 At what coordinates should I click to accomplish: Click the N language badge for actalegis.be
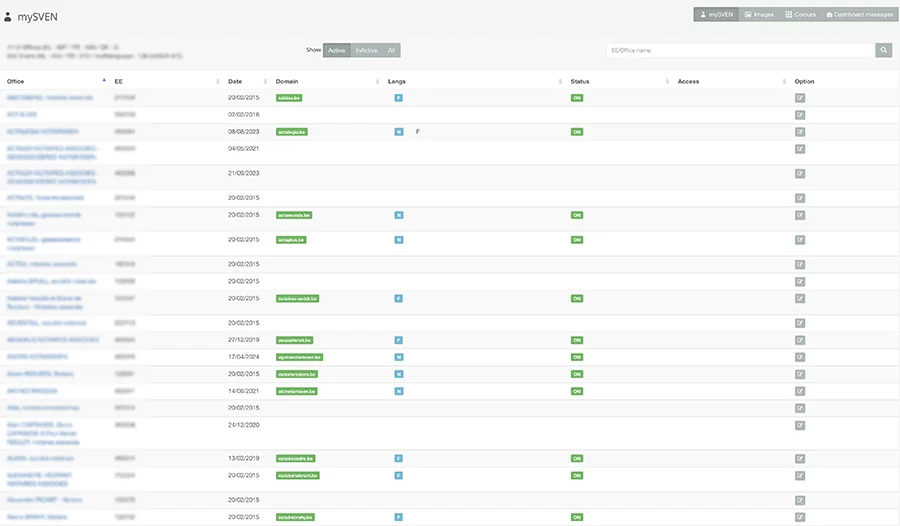pos(398,132)
